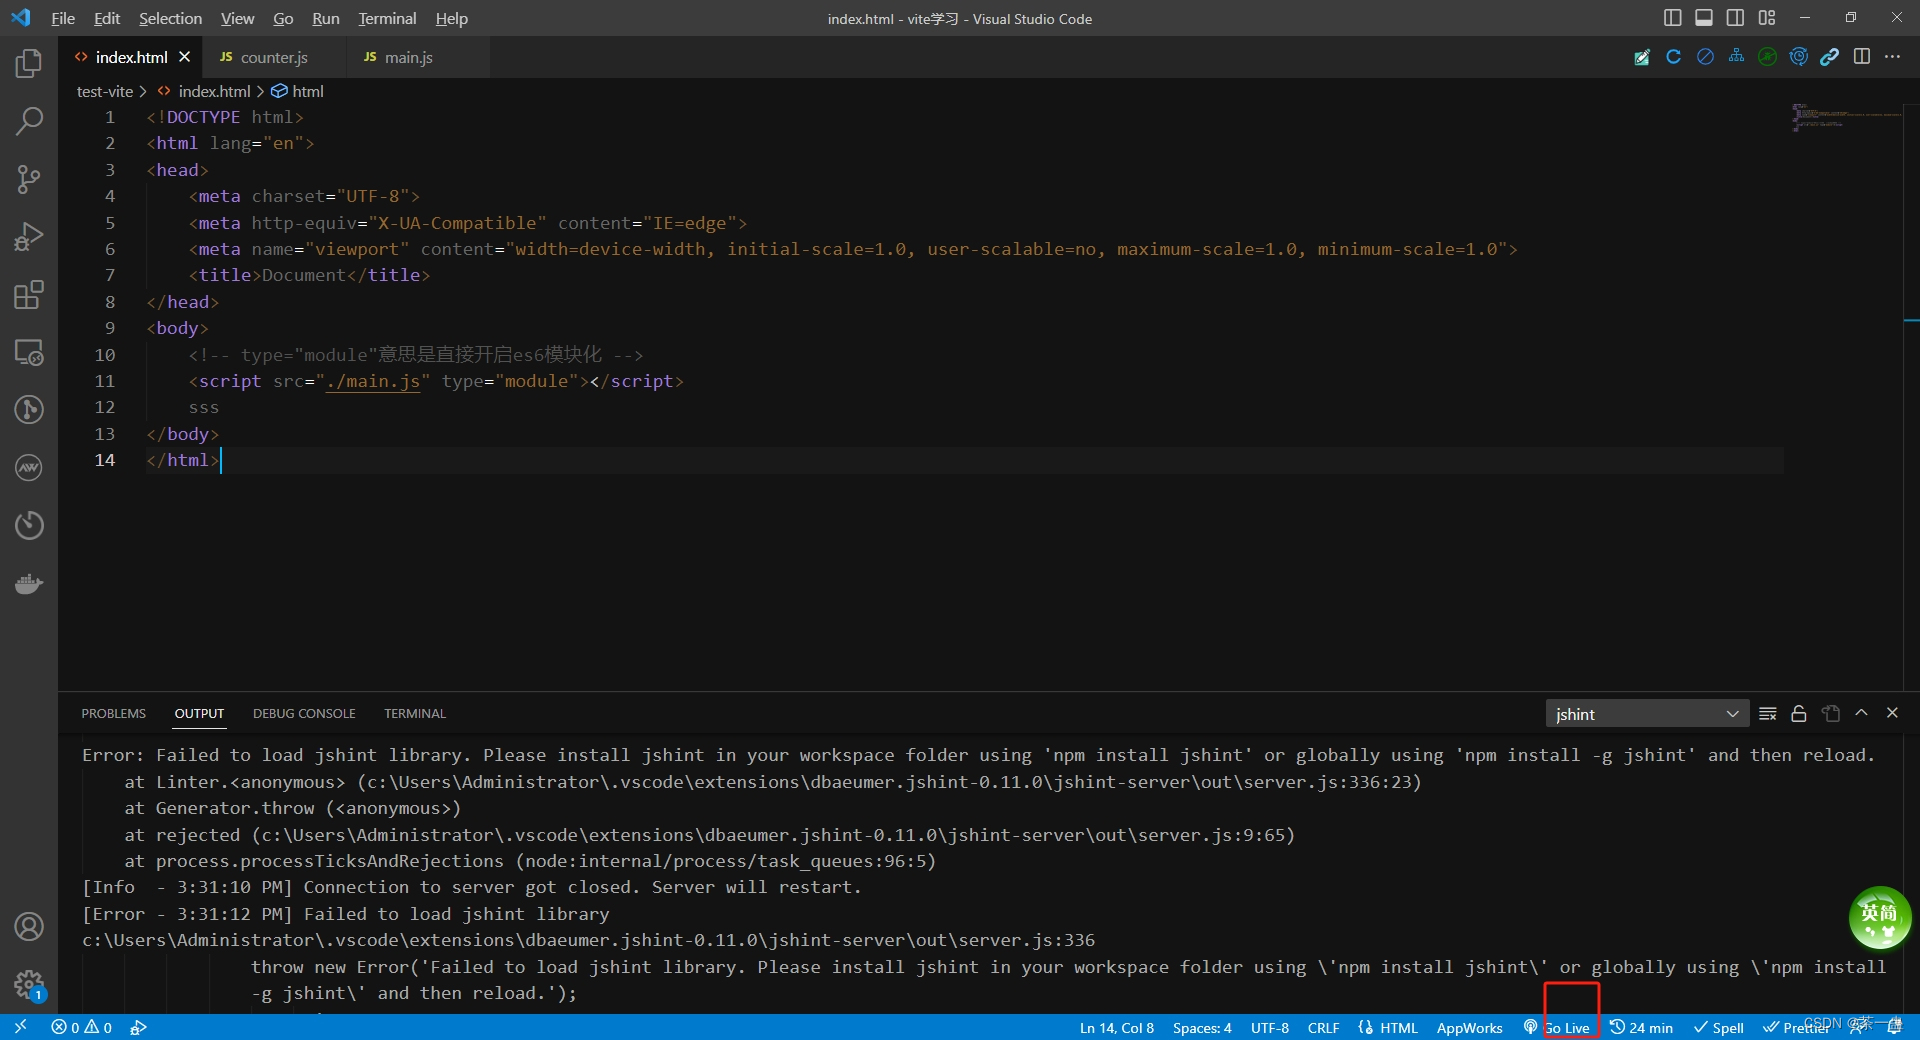Expand the test-vite breadcrumb

pyautogui.click(x=105, y=91)
